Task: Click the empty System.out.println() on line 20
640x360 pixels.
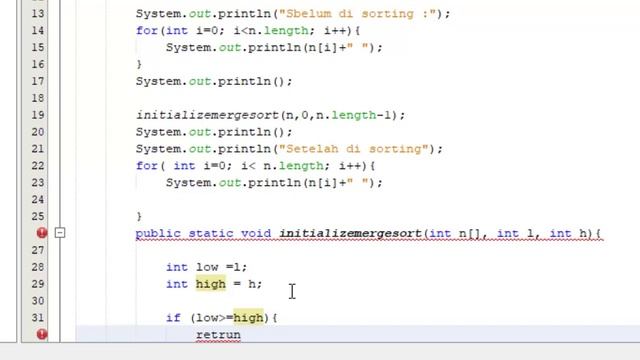Action: pyautogui.click(x=214, y=132)
